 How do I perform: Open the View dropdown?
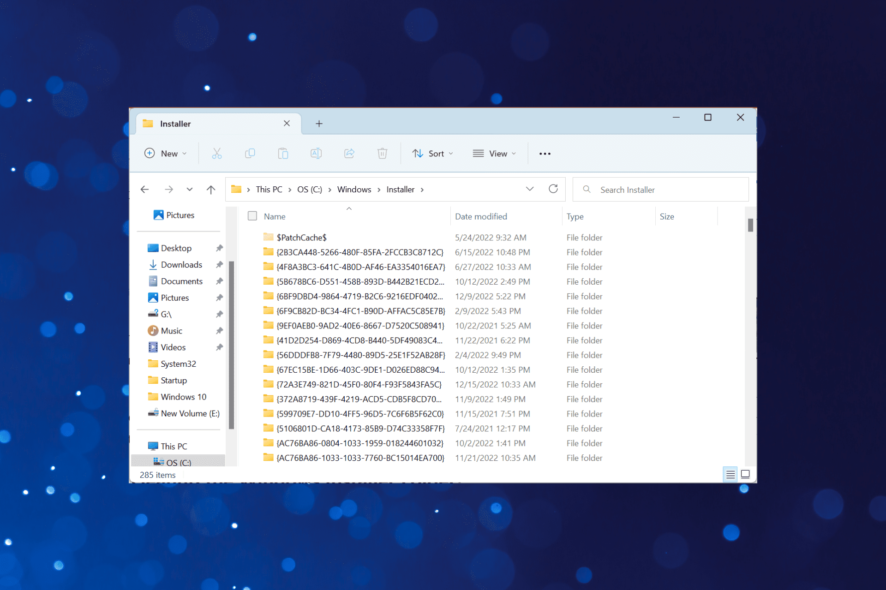click(494, 153)
